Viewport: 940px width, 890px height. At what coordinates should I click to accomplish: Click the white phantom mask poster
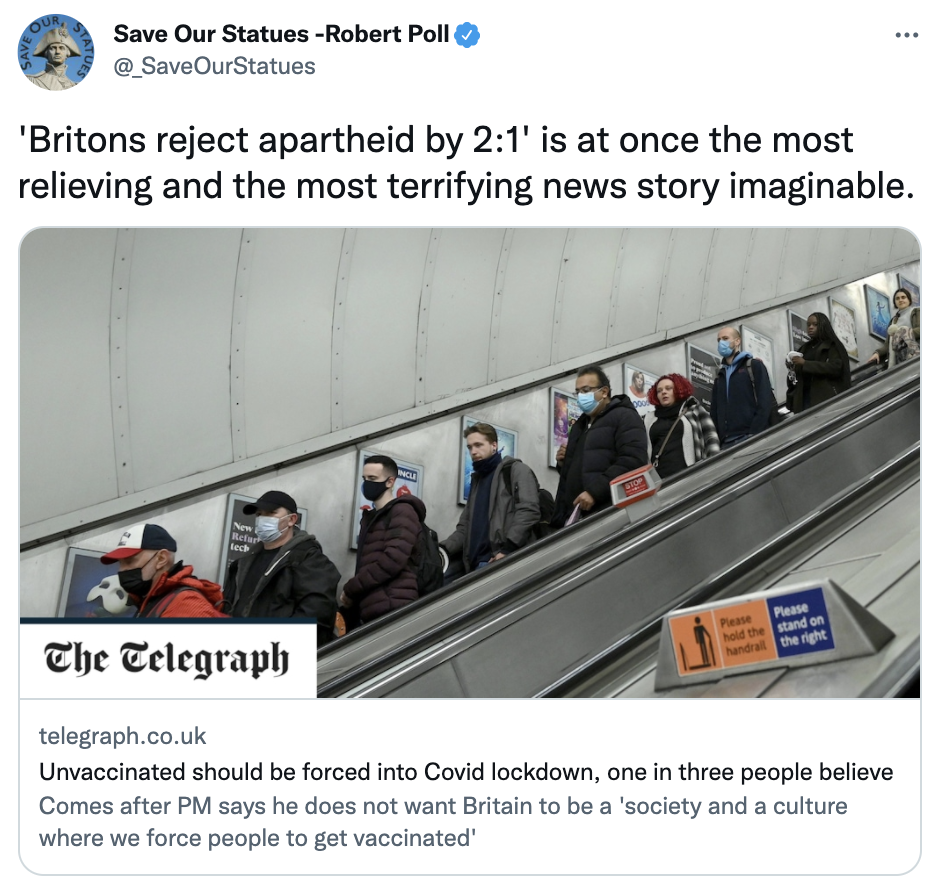click(x=110, y=593)
